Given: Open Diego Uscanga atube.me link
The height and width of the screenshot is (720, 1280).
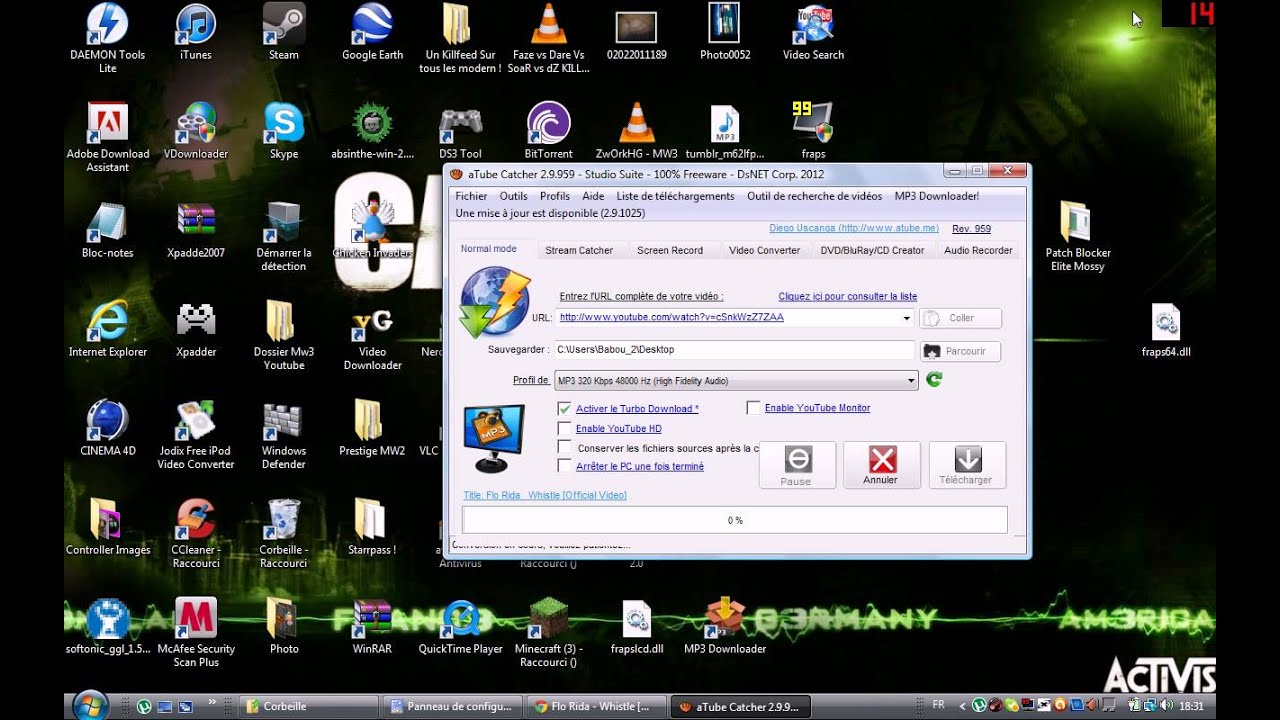Looking at the screenshot, I should pos(854,229).
